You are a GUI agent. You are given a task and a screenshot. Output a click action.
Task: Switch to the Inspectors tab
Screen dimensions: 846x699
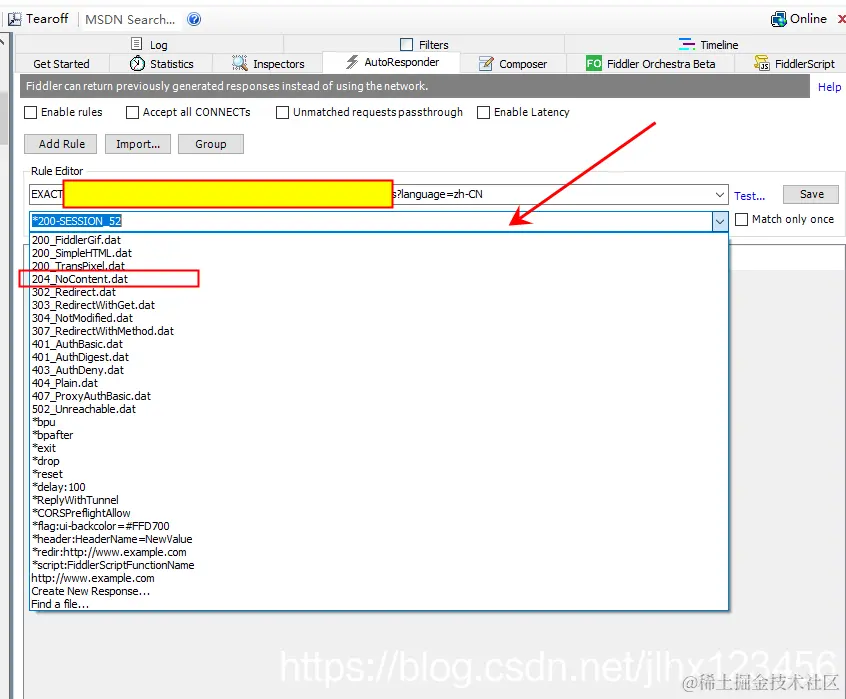coord(268,64)
